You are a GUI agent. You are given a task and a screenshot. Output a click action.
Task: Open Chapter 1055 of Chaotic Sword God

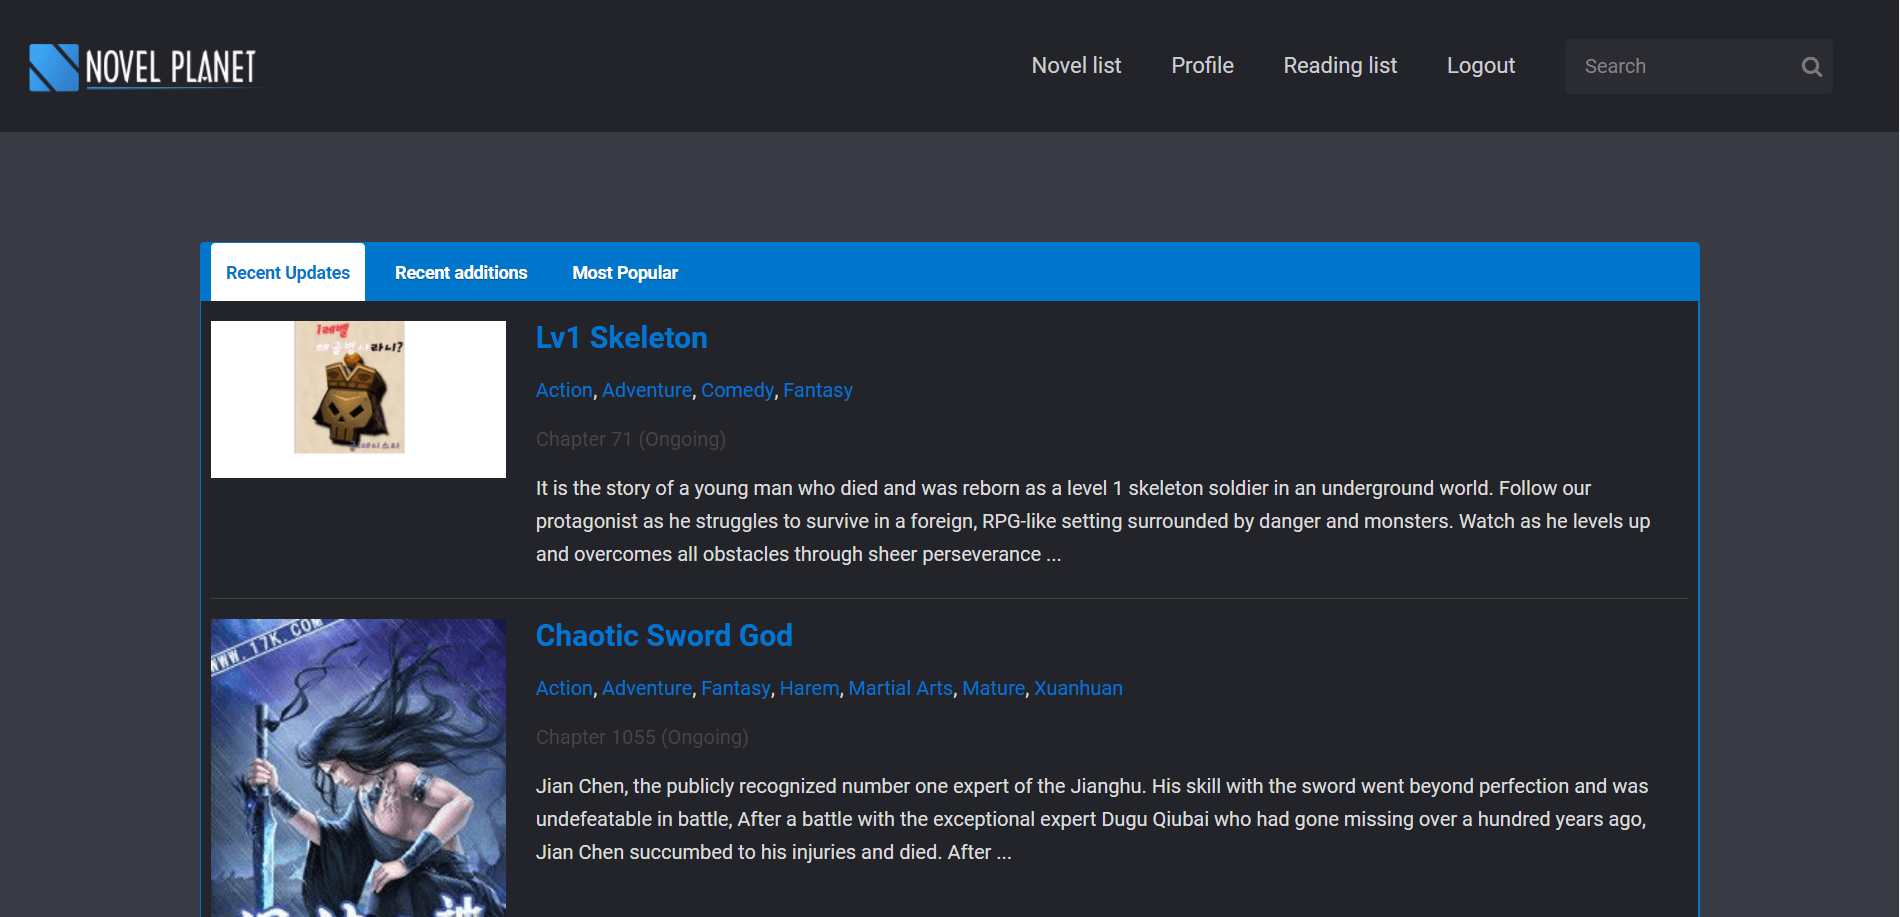pyautogui.click(x=595, y=737)
